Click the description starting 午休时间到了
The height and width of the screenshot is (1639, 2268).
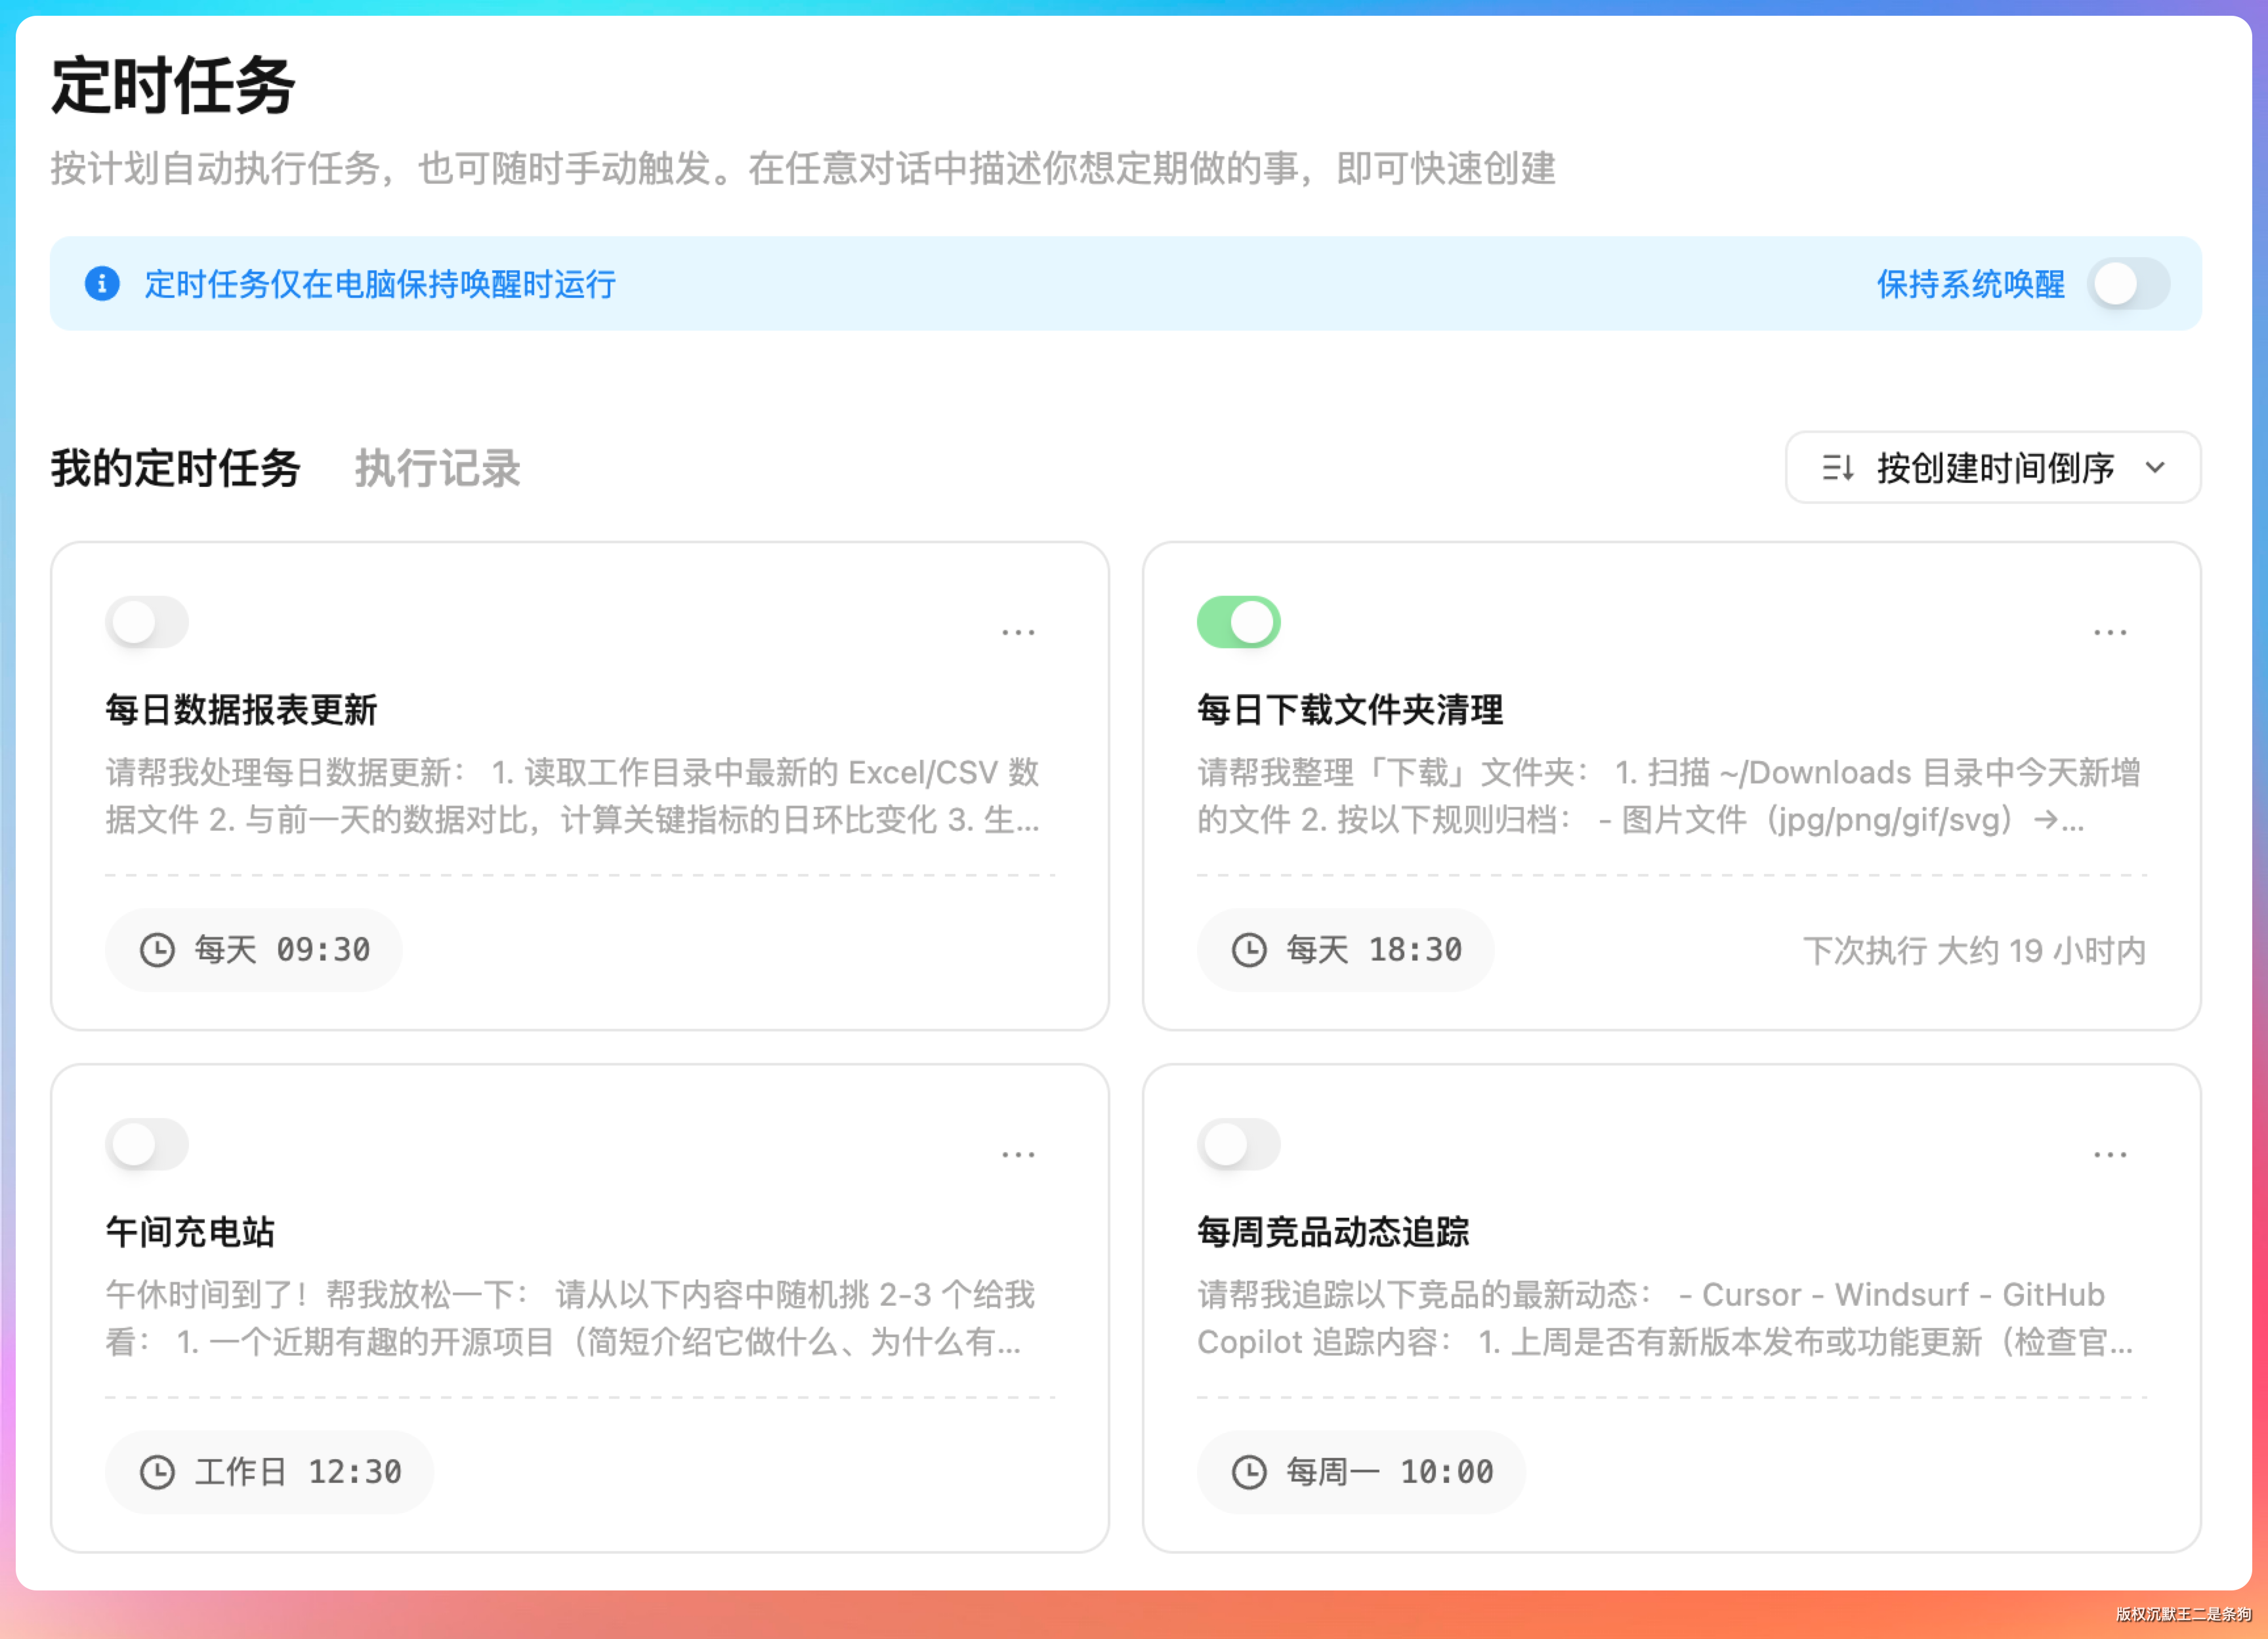tap(570, 1318)
